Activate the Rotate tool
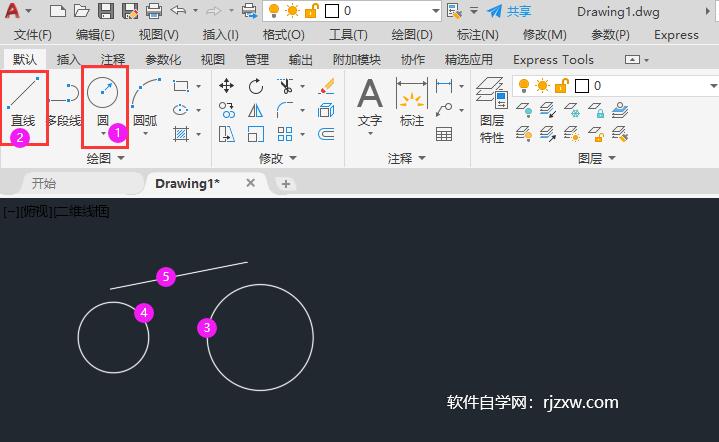The height and width of the screenshot is (442, 719). tap(256, 86)
